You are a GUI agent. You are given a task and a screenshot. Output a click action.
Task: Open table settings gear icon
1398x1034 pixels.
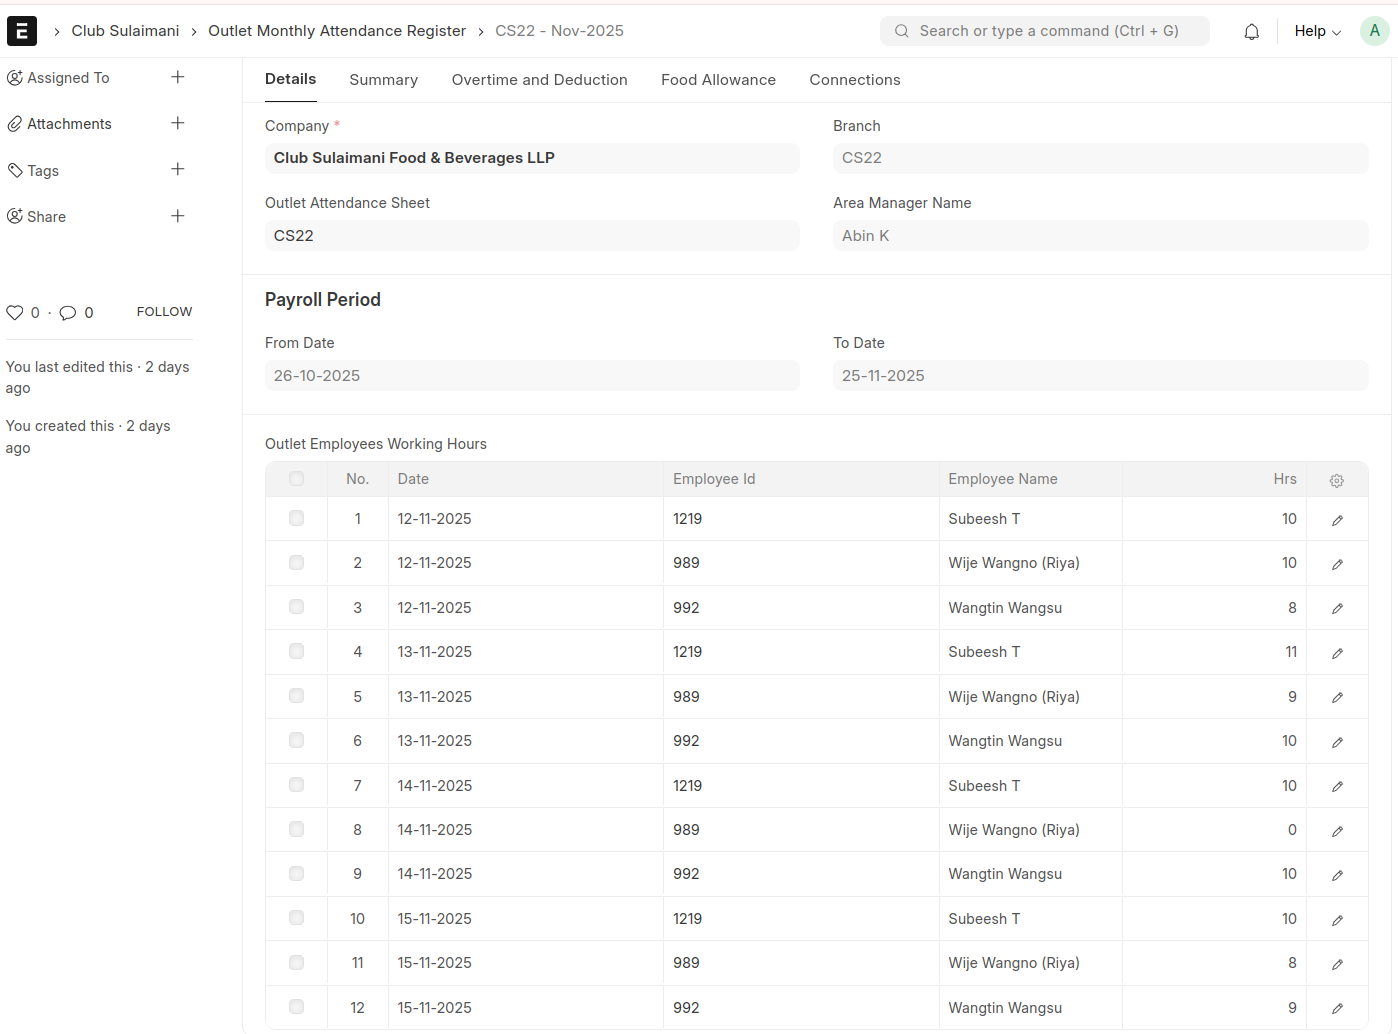point(1336,480)
